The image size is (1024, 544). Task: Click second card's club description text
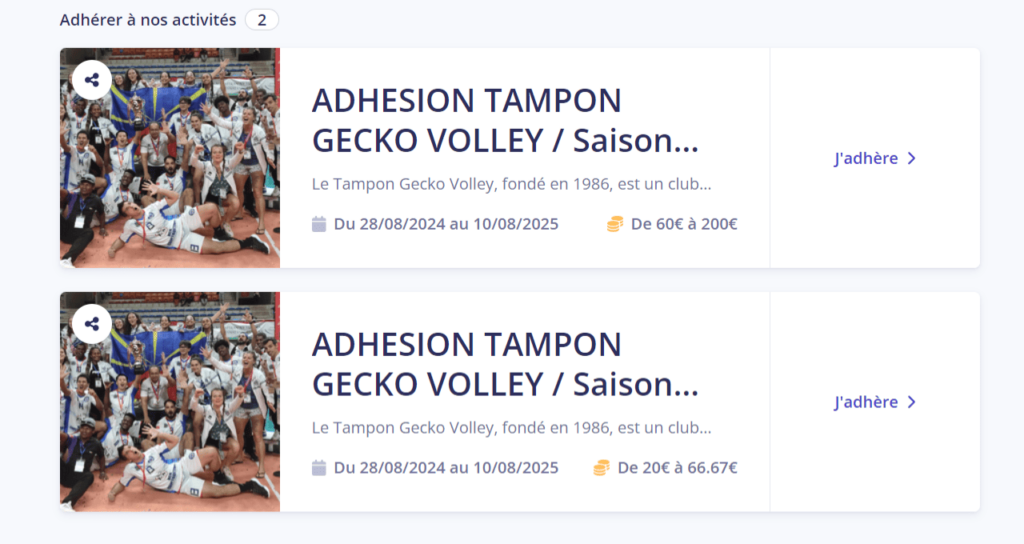(511, 428)
